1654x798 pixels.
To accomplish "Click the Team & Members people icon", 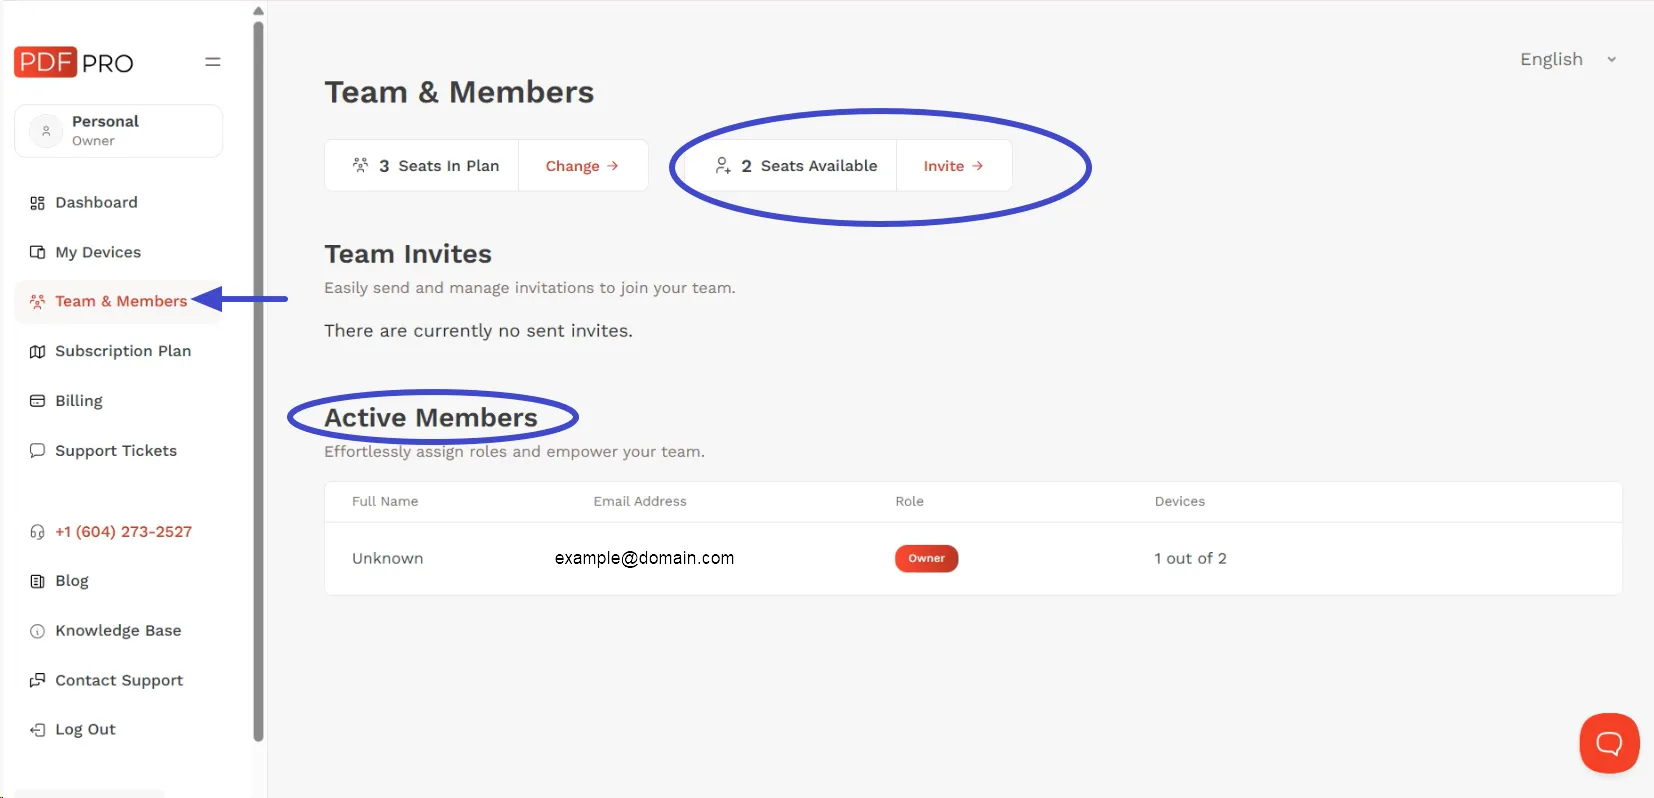I will [x=37, y=301].
